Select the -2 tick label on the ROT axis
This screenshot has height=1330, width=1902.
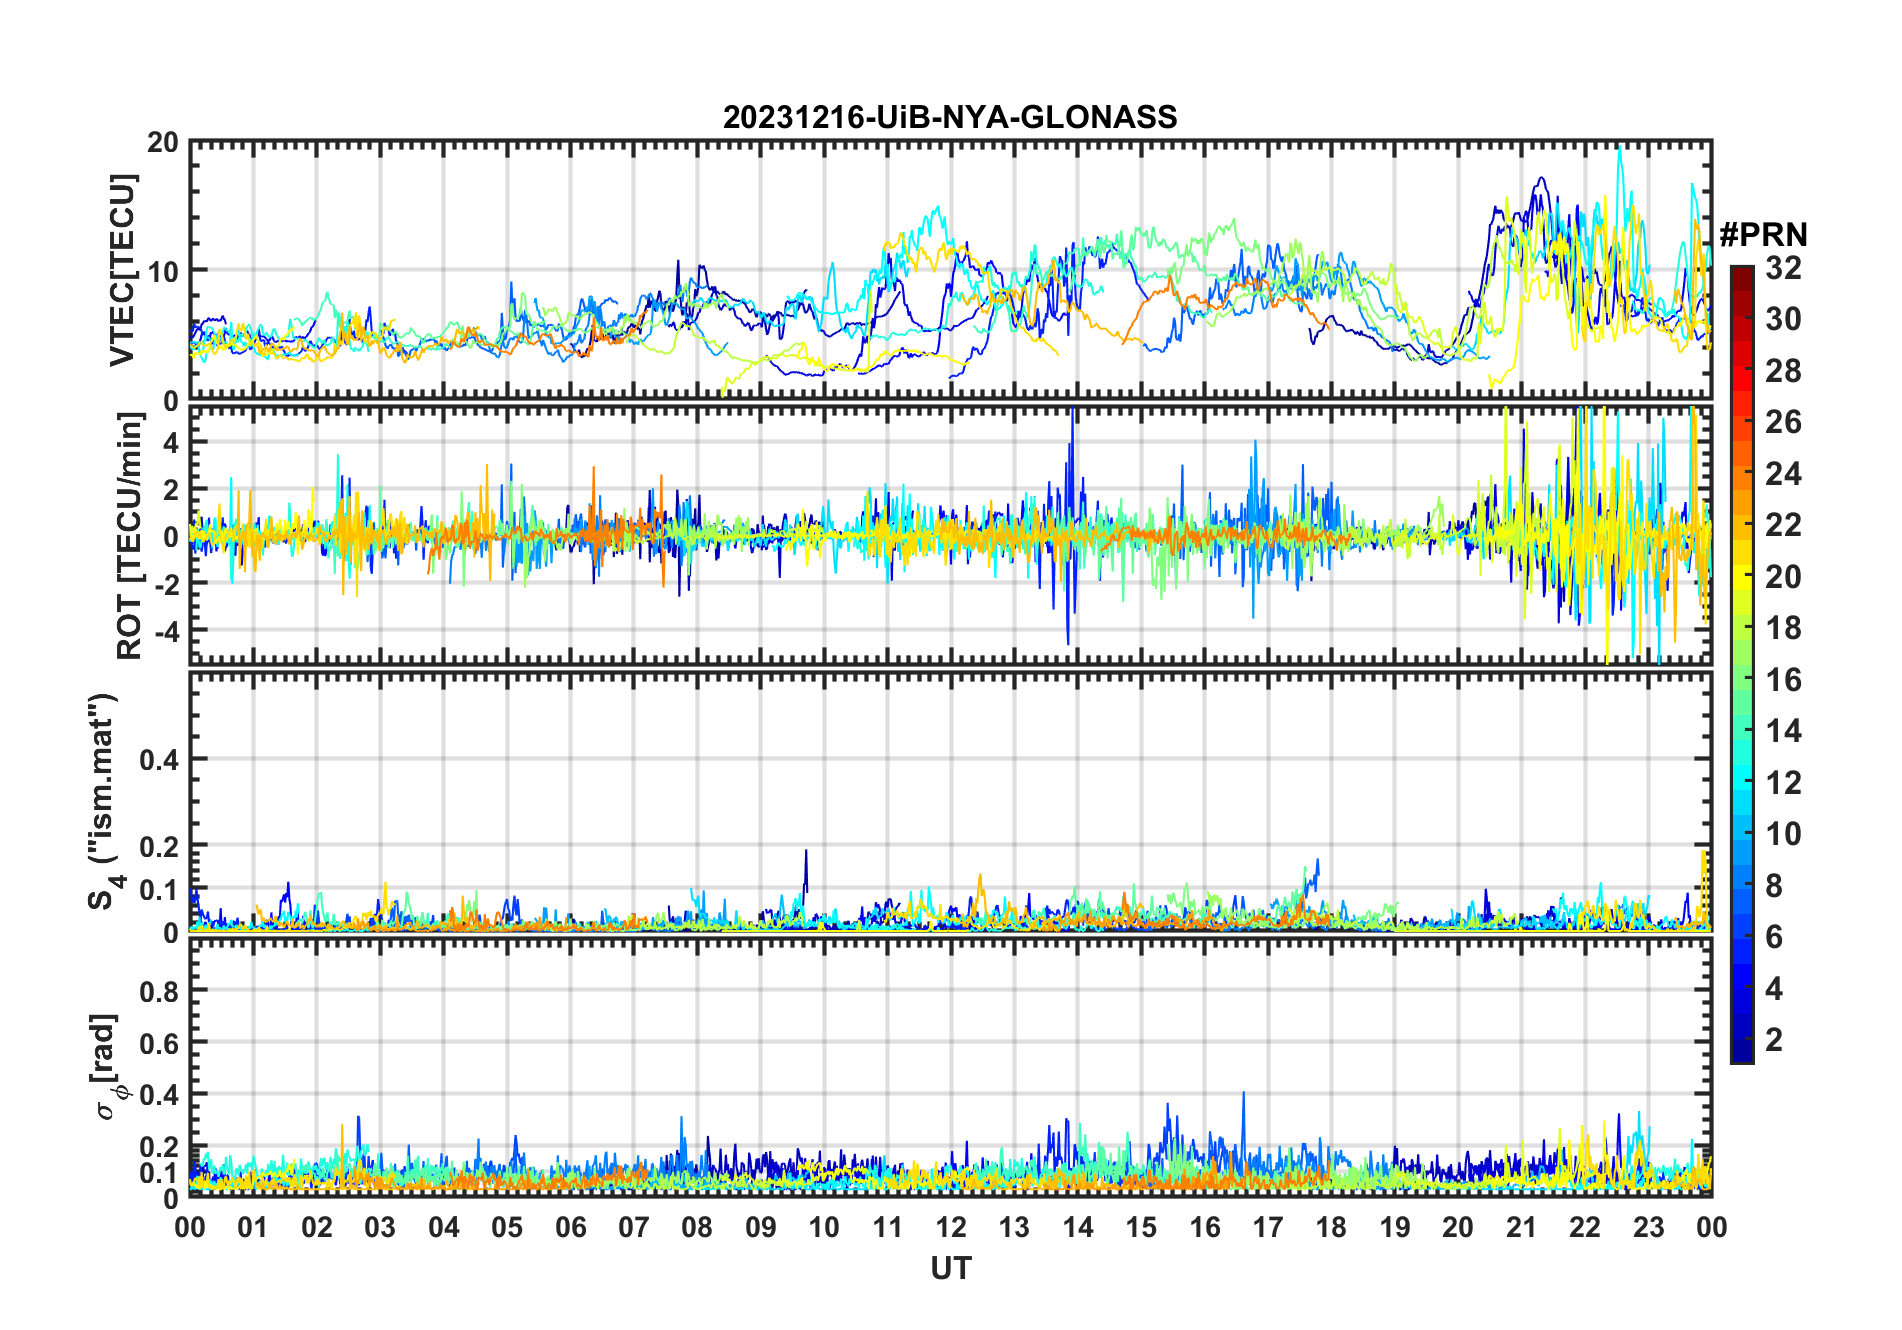click(166, 583)
